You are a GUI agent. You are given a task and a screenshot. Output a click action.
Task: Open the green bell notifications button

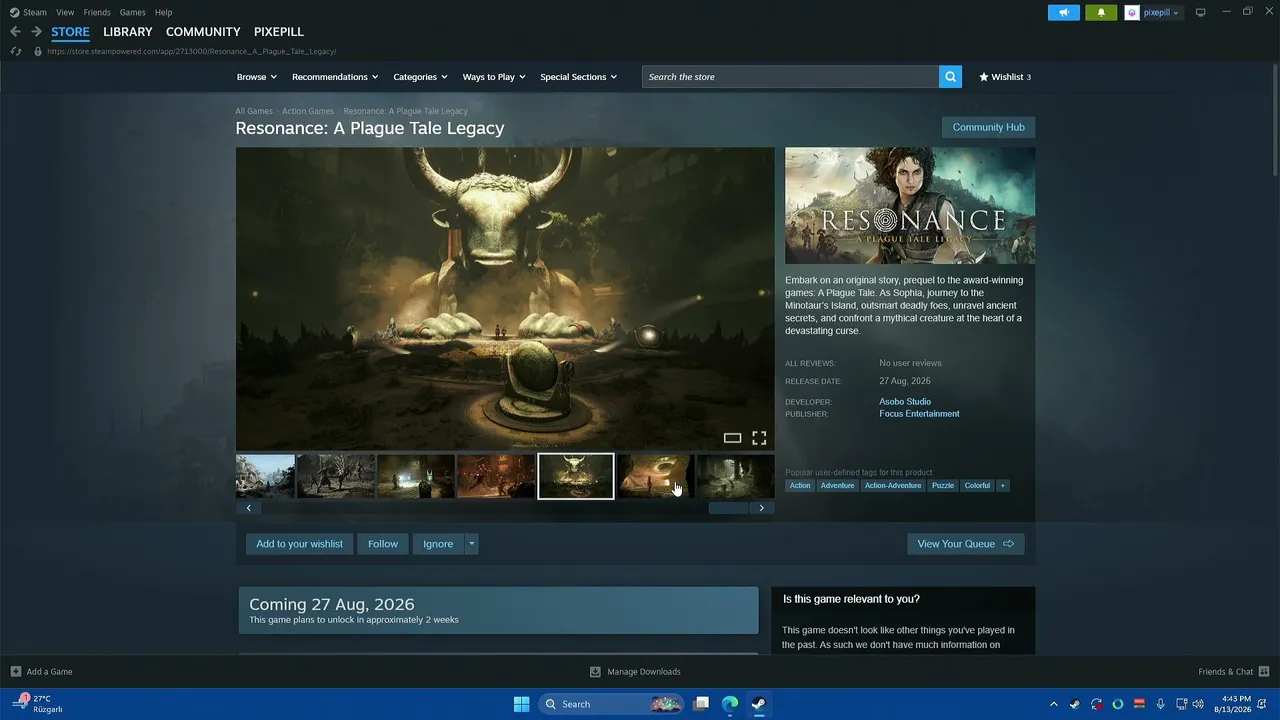click(x=1101, y=12)
